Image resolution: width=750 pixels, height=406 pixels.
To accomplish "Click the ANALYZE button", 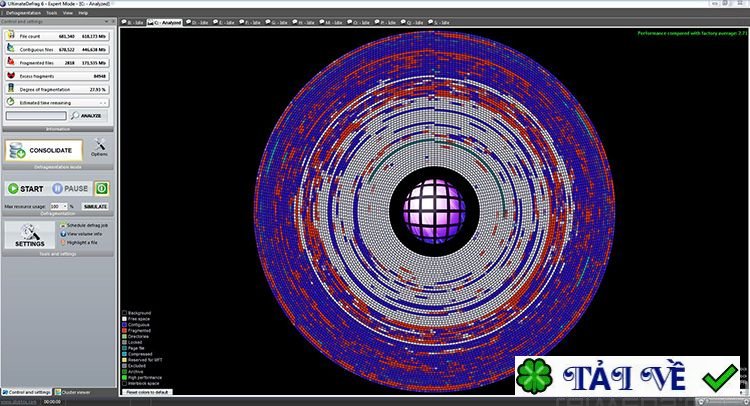I will coord(88,116).
